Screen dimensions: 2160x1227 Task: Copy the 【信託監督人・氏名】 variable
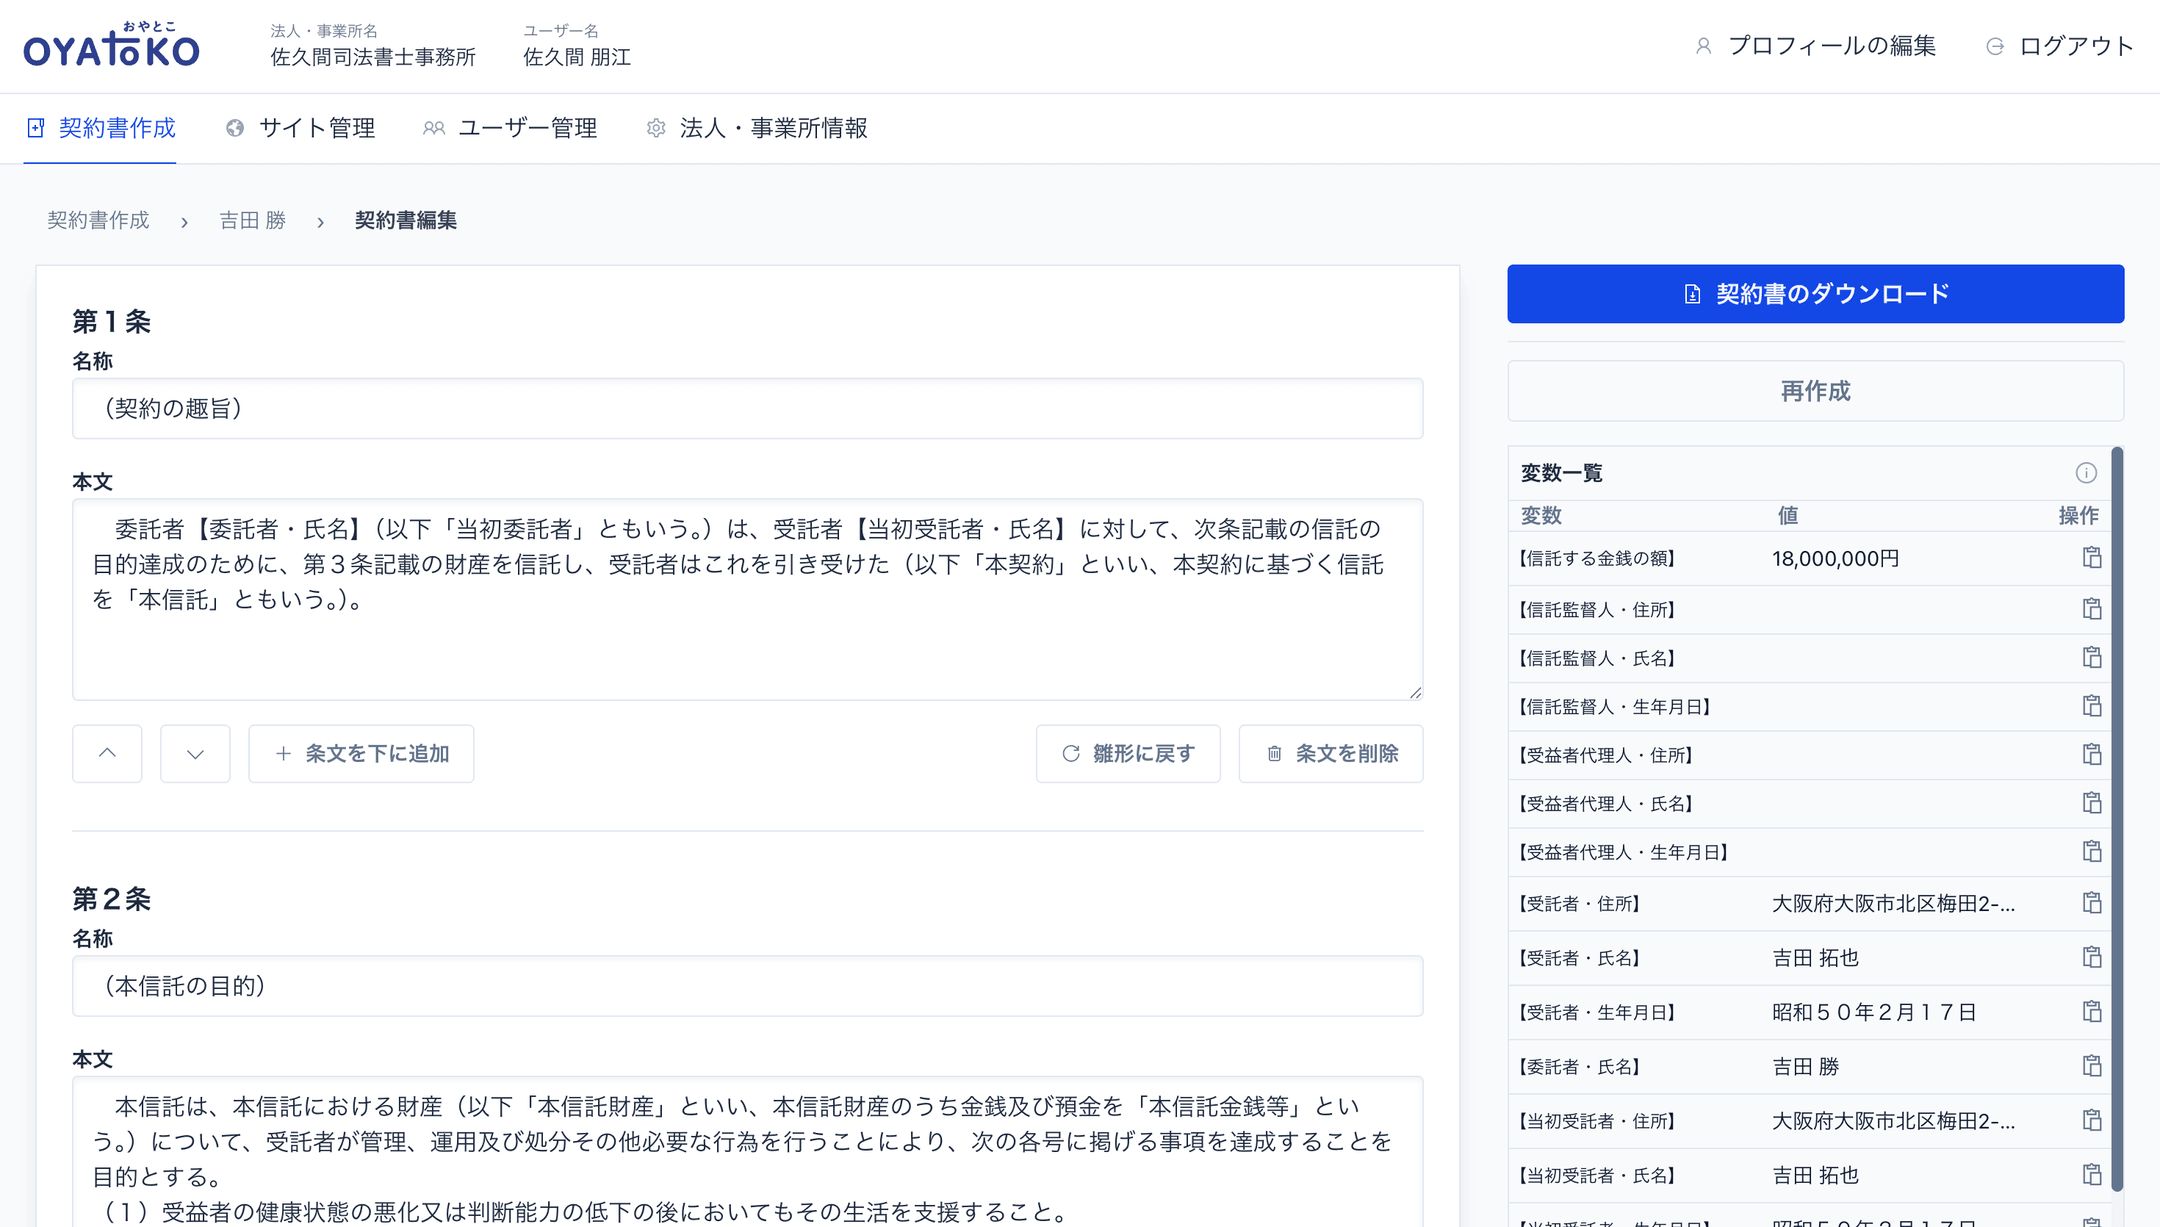point(2091,657)
